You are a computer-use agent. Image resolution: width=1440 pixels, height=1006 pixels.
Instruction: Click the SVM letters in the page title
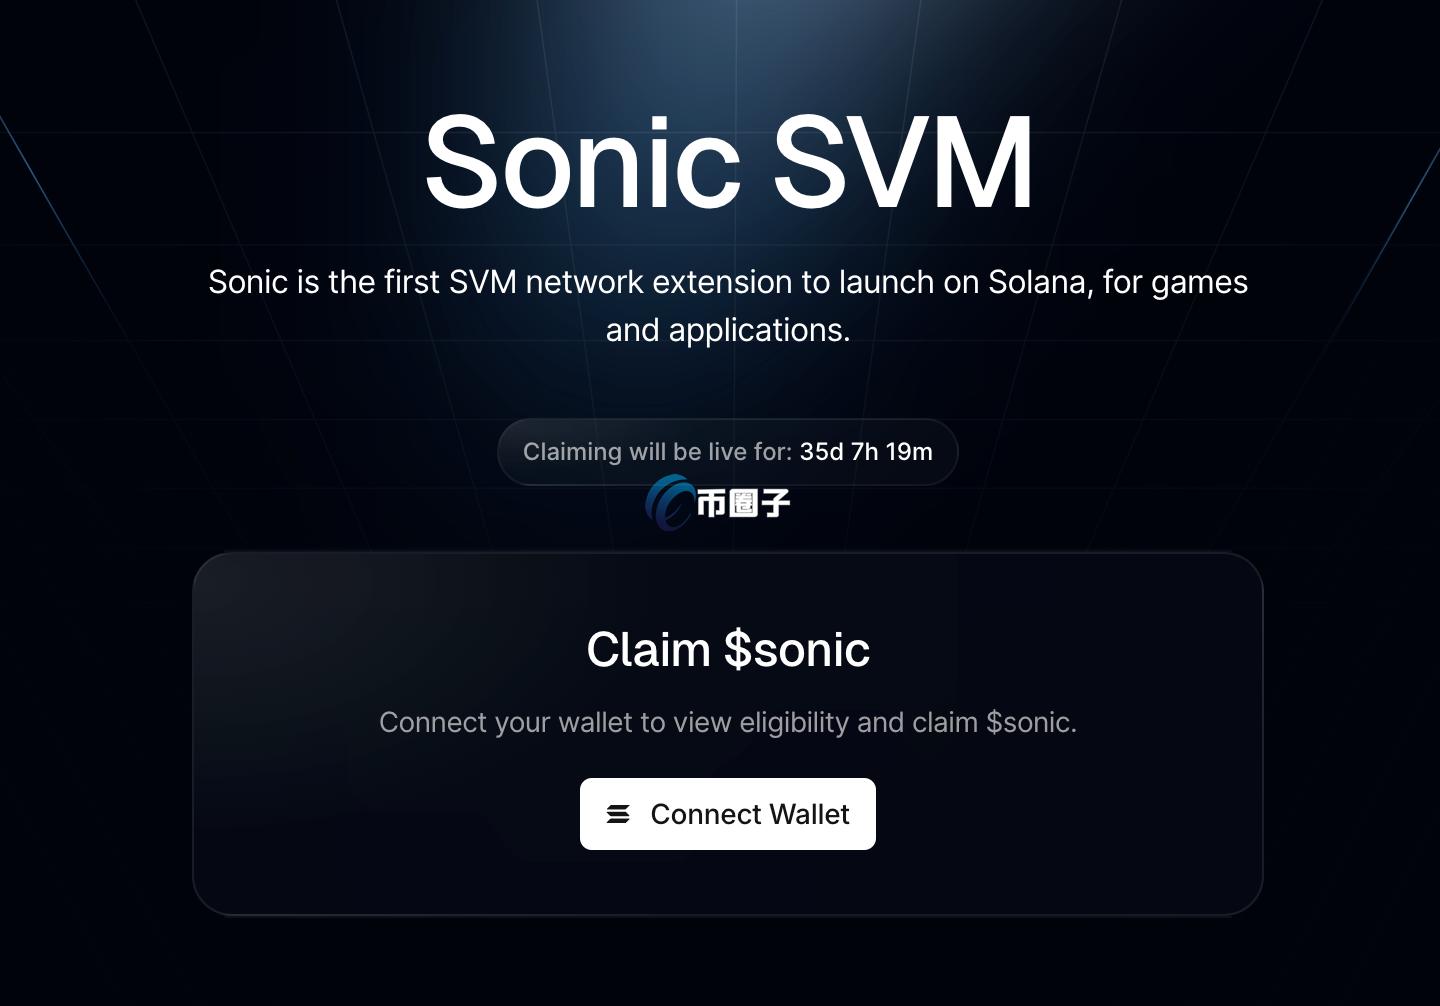(x=903, y=161)
